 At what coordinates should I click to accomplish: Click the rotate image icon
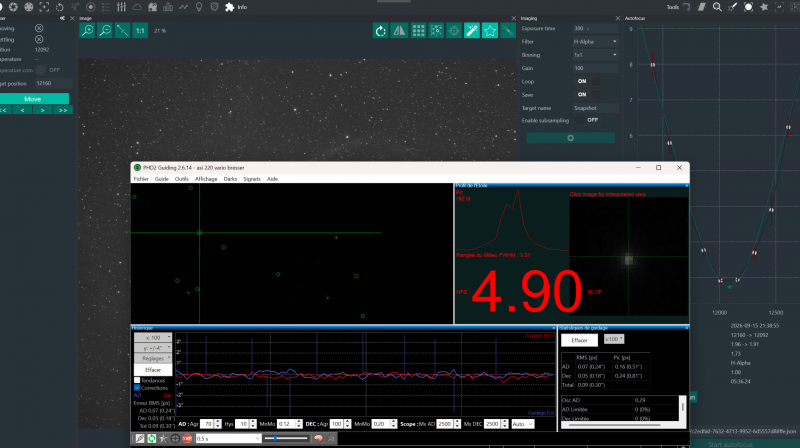click(x=380, y=31)
